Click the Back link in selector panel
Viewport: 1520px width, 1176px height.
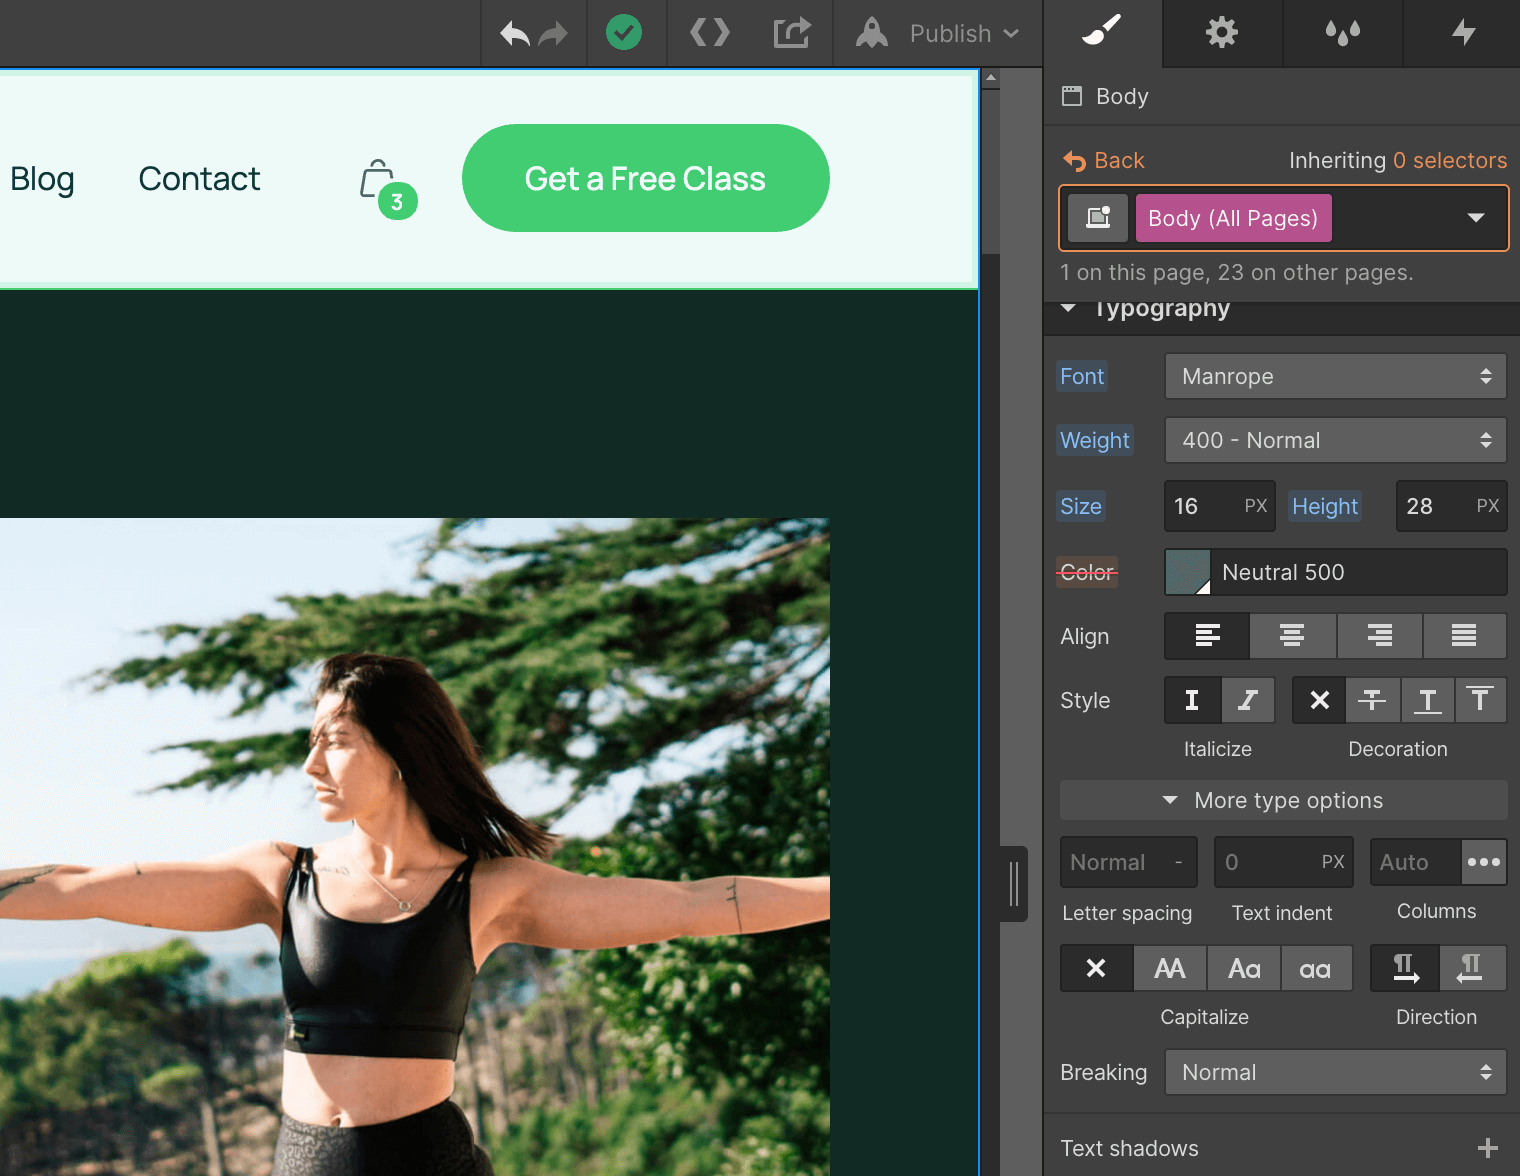point(1104,160)
